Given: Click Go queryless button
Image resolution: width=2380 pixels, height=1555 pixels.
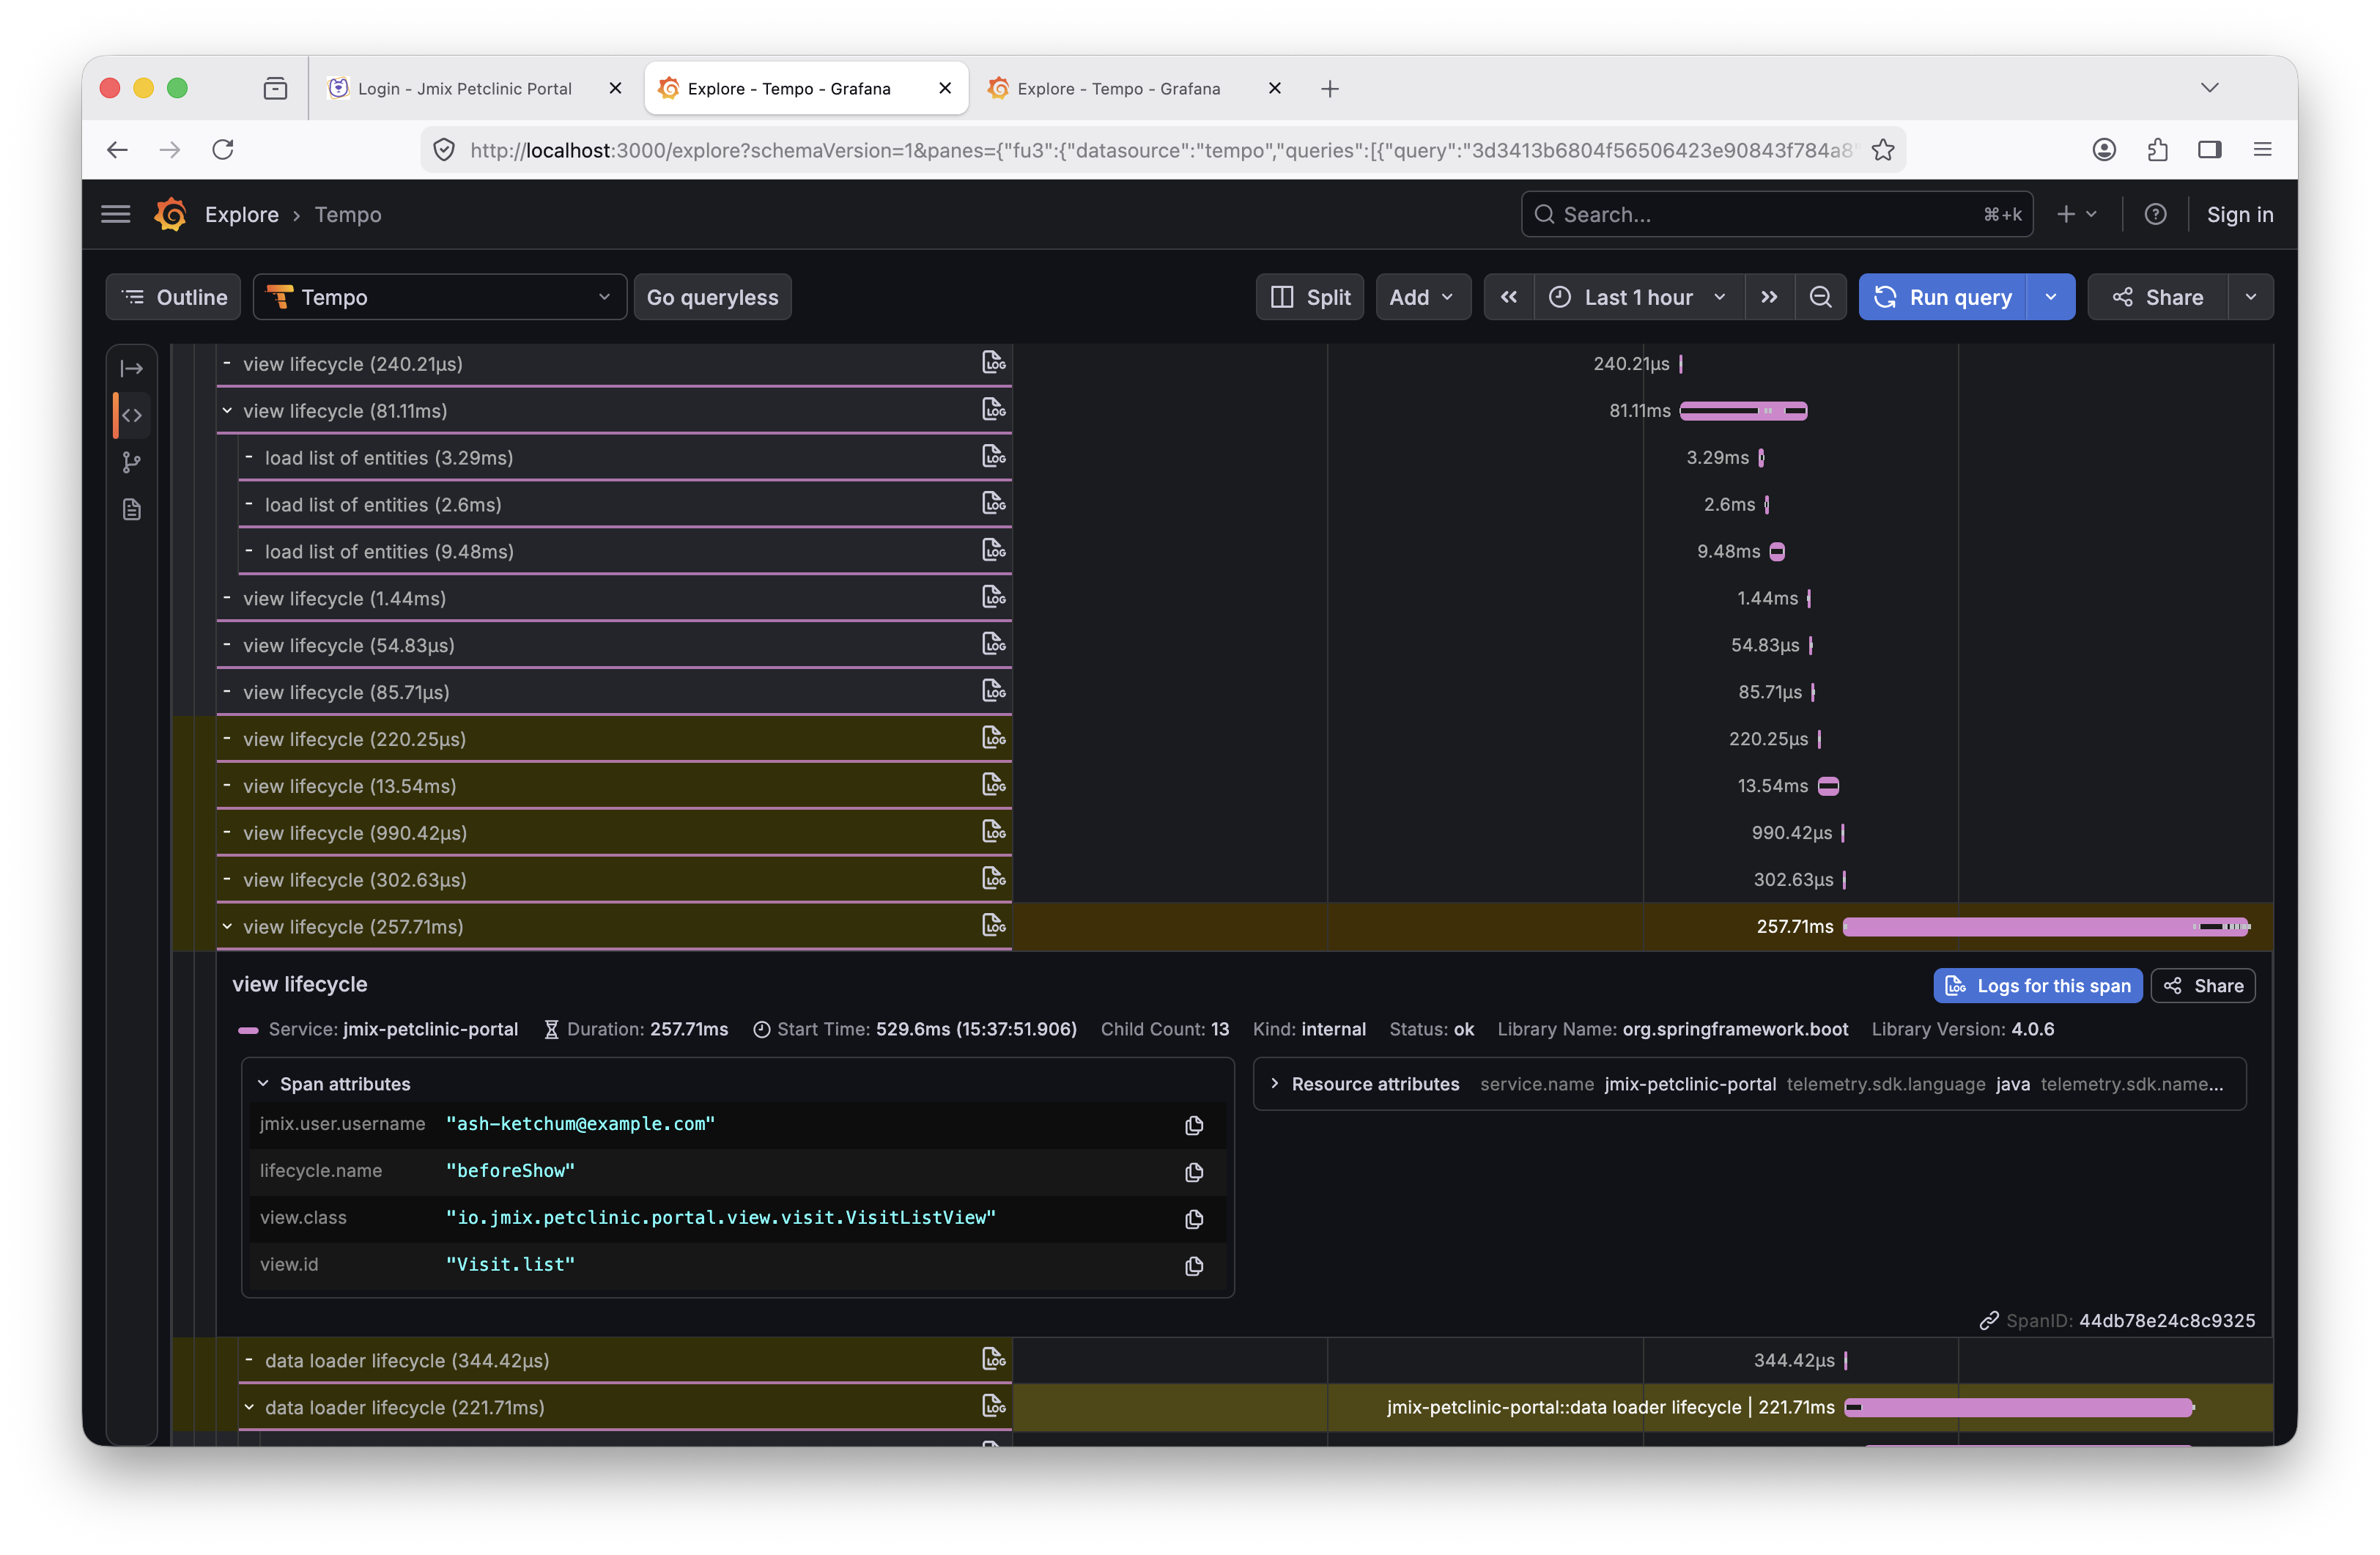Looking at the screenshot, I should pyautogui.click(x=712, y=297).
